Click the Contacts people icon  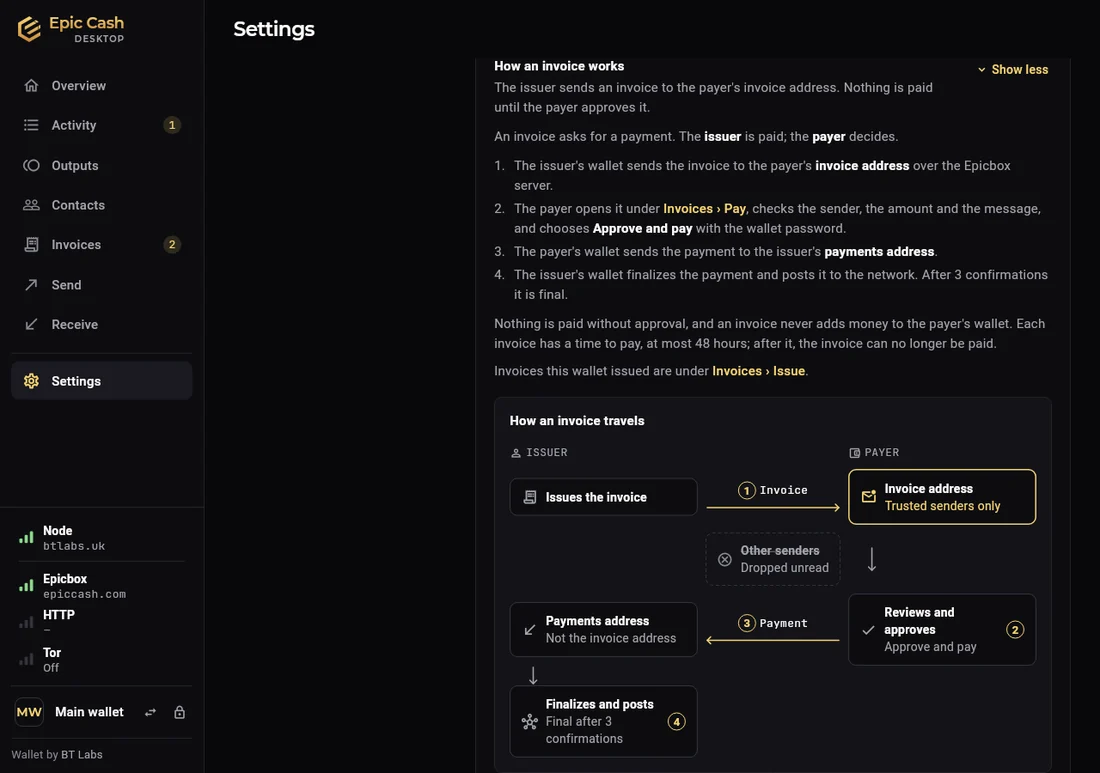coord(31,205)
